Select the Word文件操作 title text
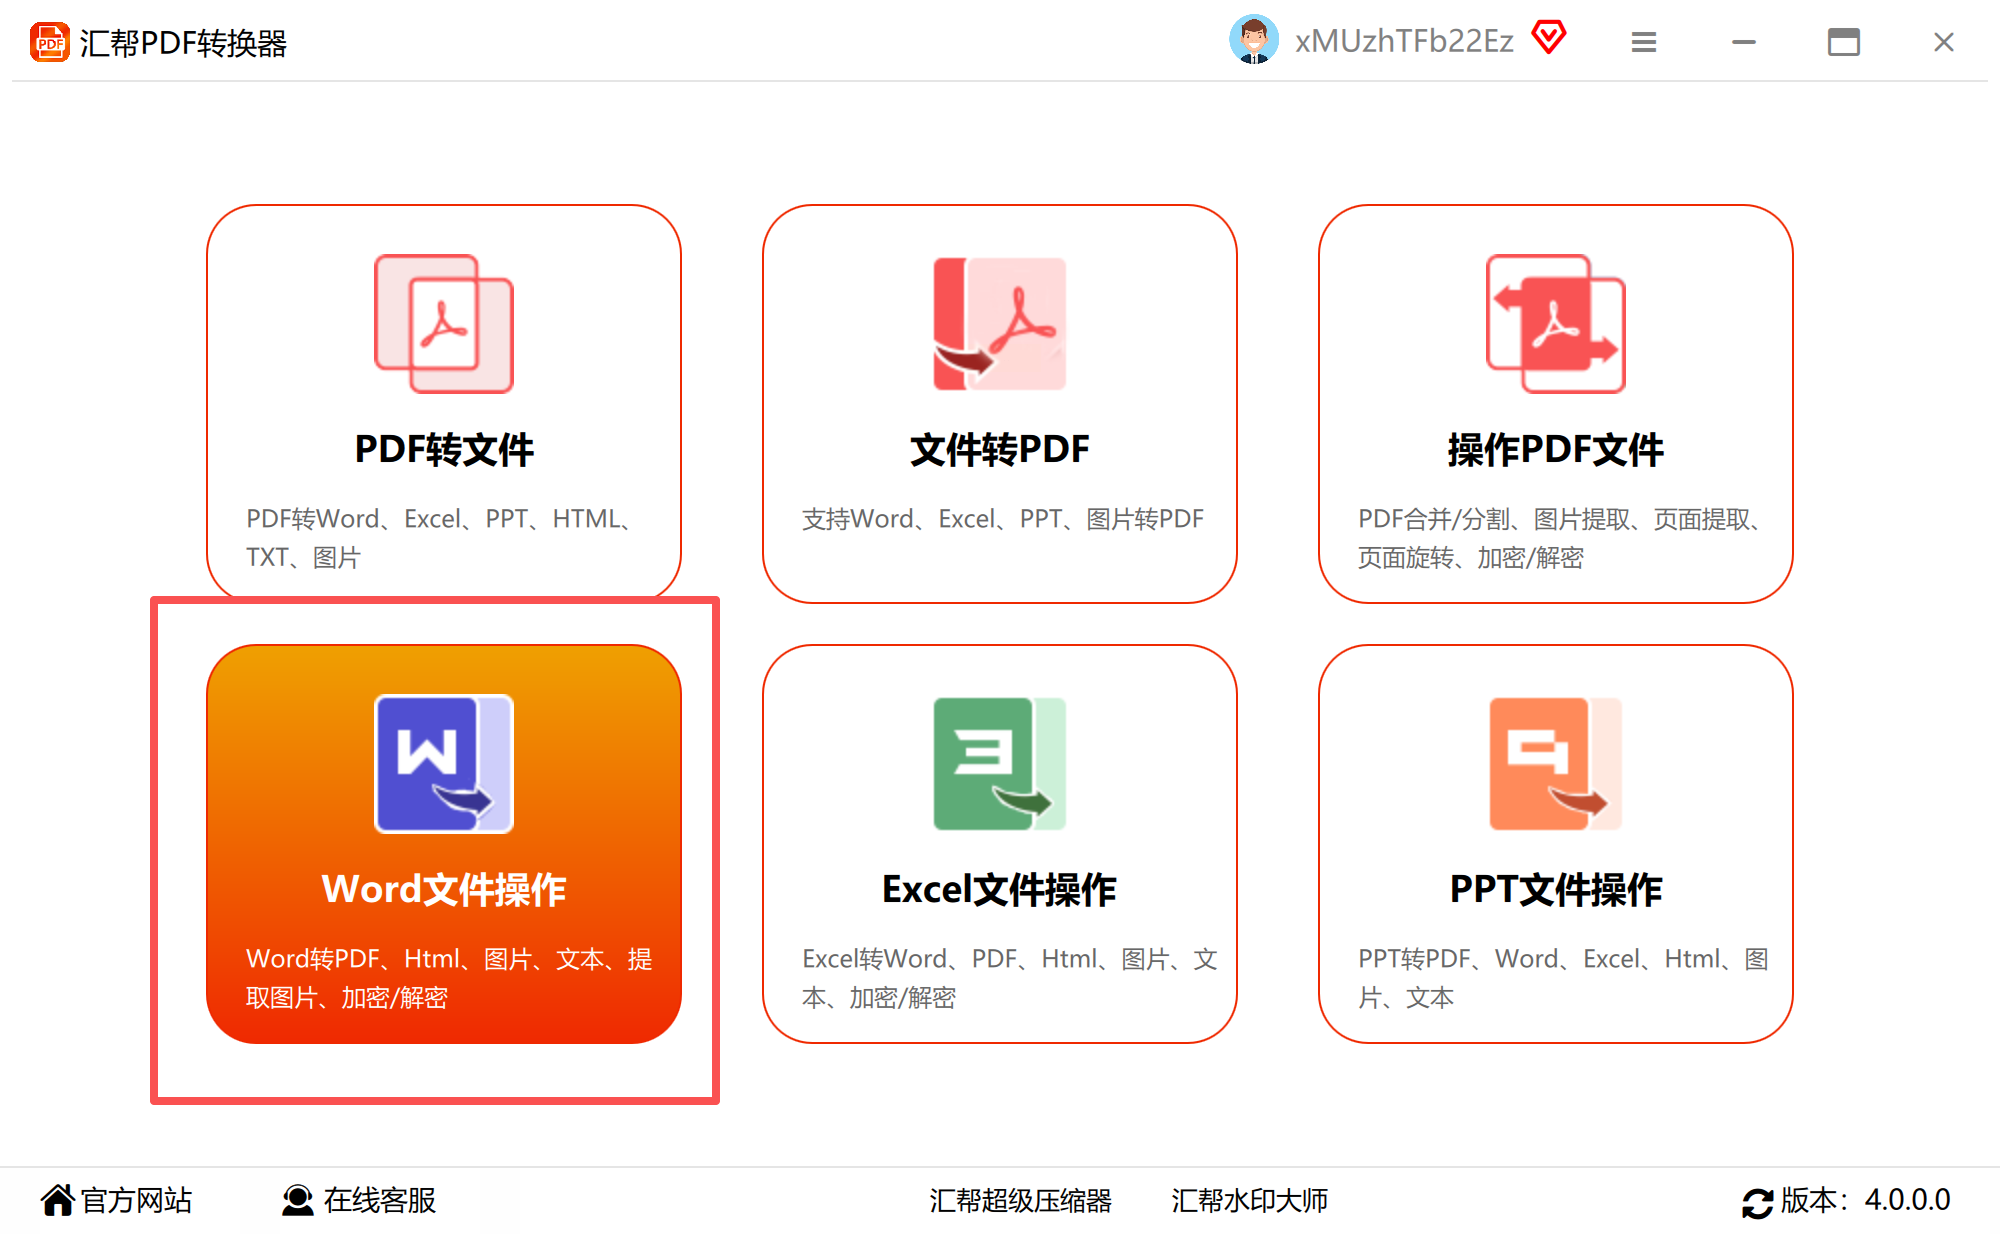This screenshot has width=2000, height=1234. pos(443,889)
